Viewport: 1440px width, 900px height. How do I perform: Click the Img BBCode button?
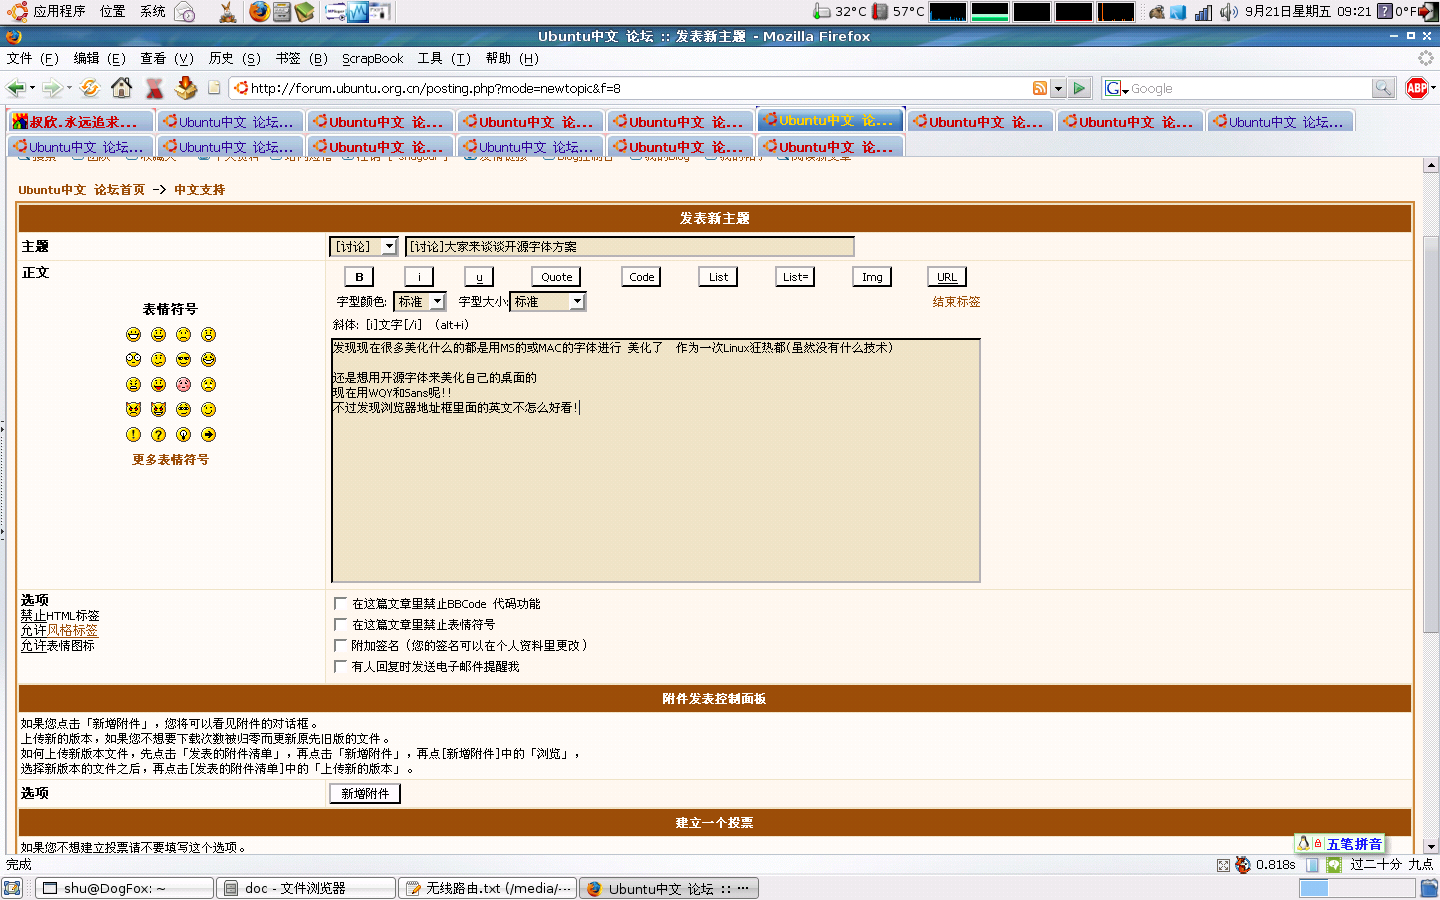[x=872, y=277]
